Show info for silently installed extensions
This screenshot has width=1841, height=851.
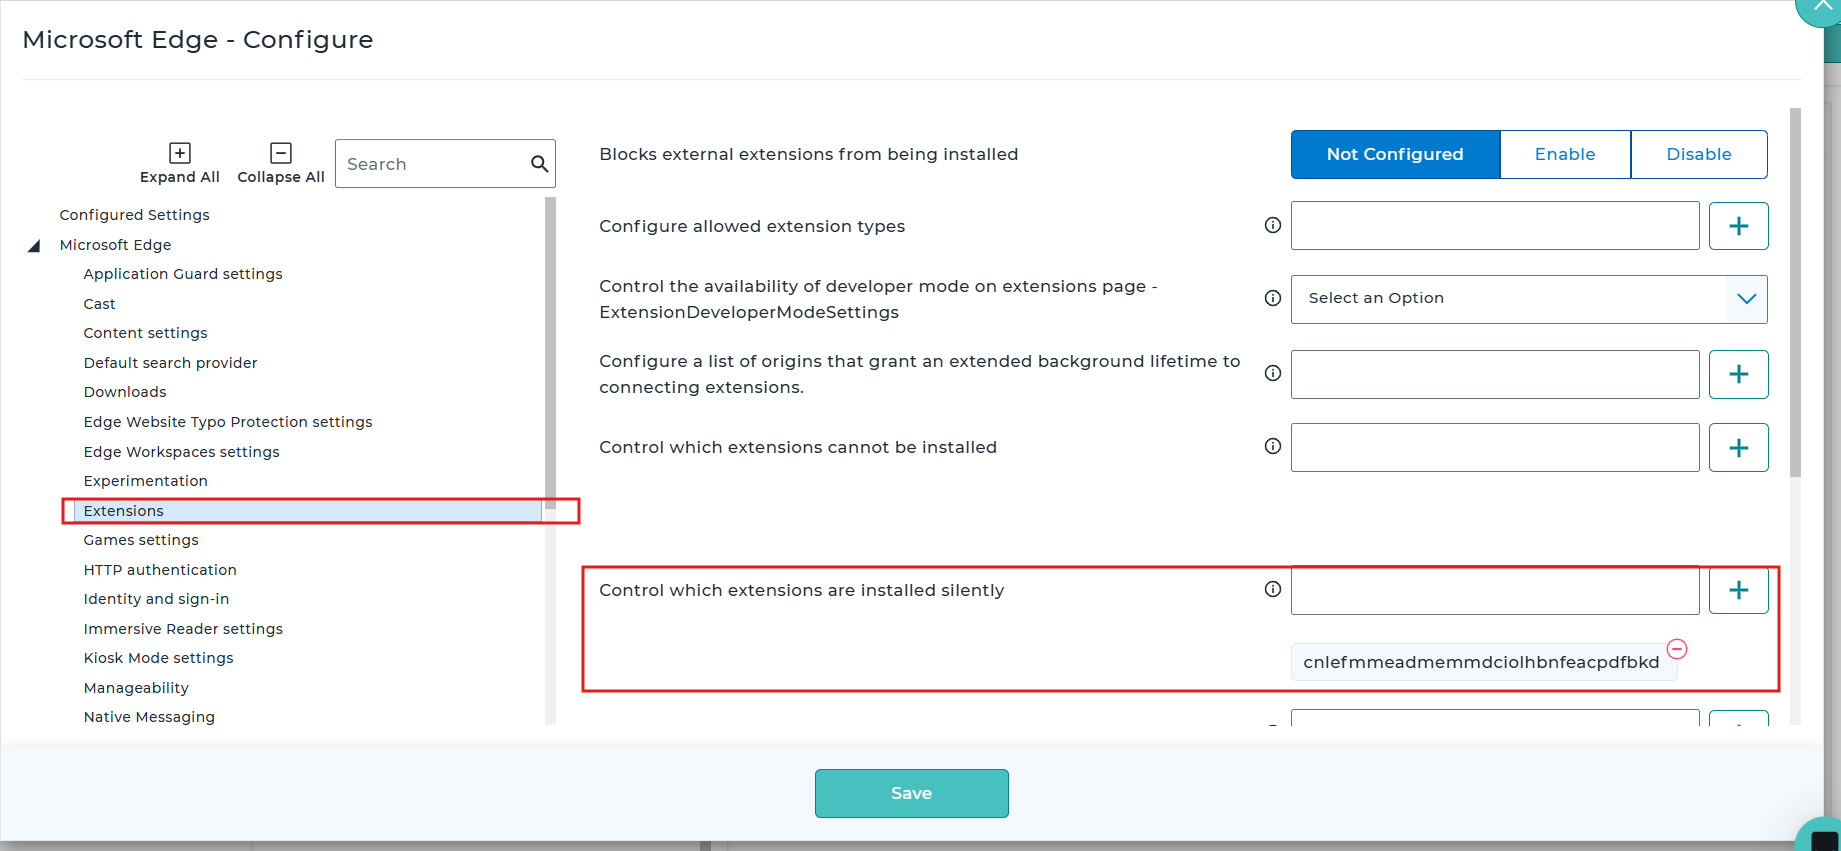coord(1272,589)
